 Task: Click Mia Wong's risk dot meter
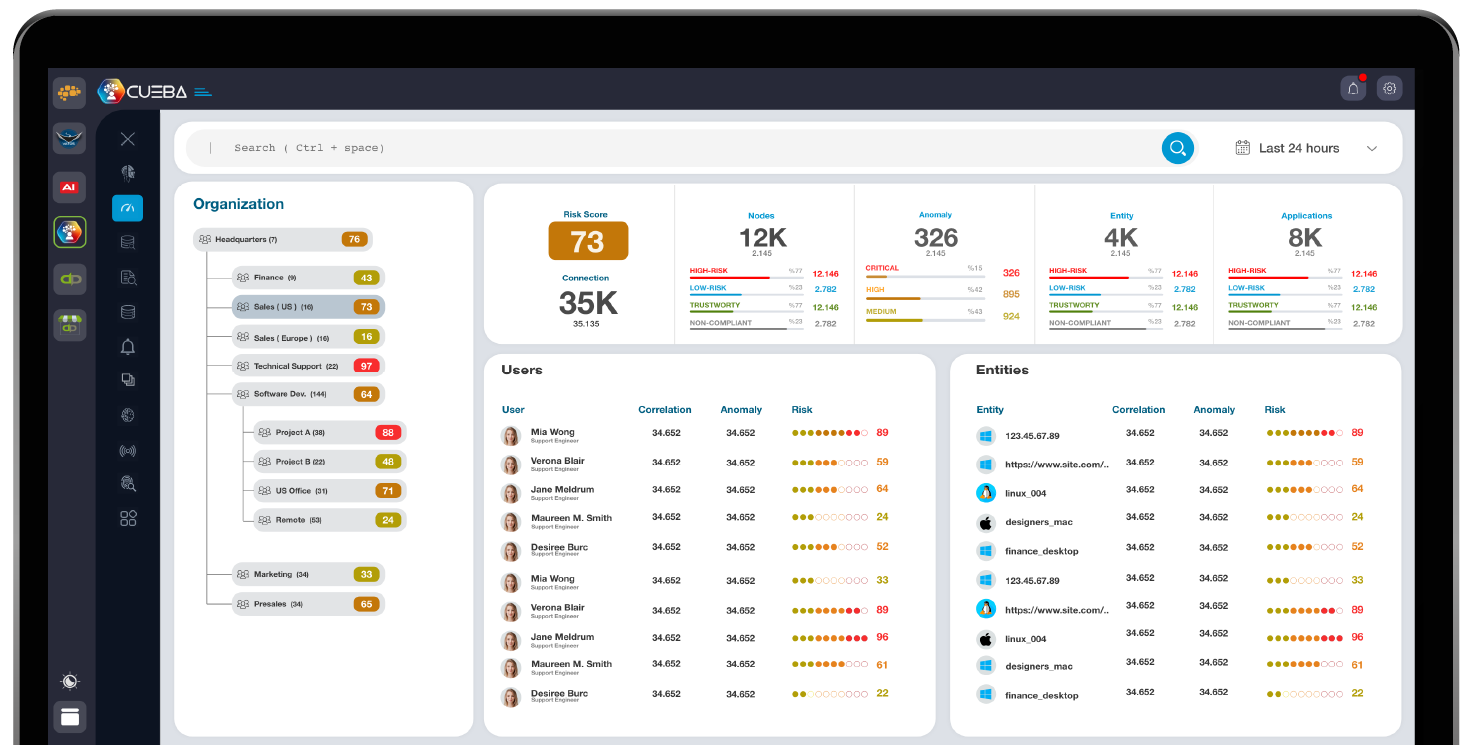point(824,432)
